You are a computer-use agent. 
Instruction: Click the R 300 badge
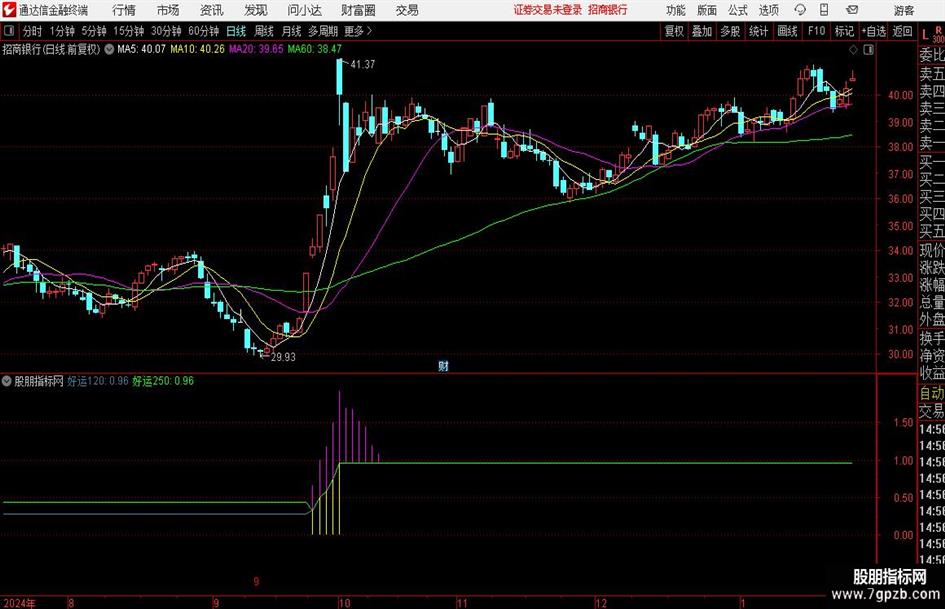coord(938,34)
